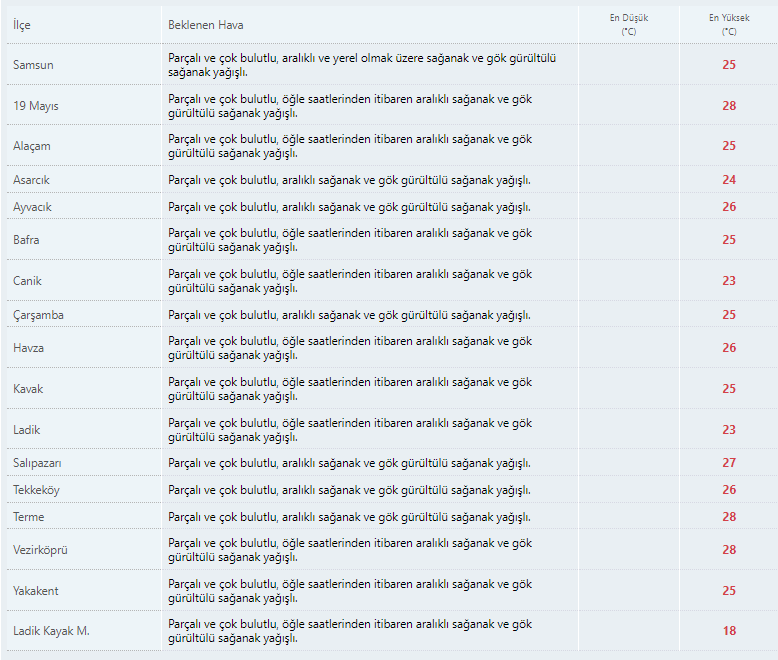Click the Canik weather forecast description
Screen dimensions: 778x660
coord(350,281)
